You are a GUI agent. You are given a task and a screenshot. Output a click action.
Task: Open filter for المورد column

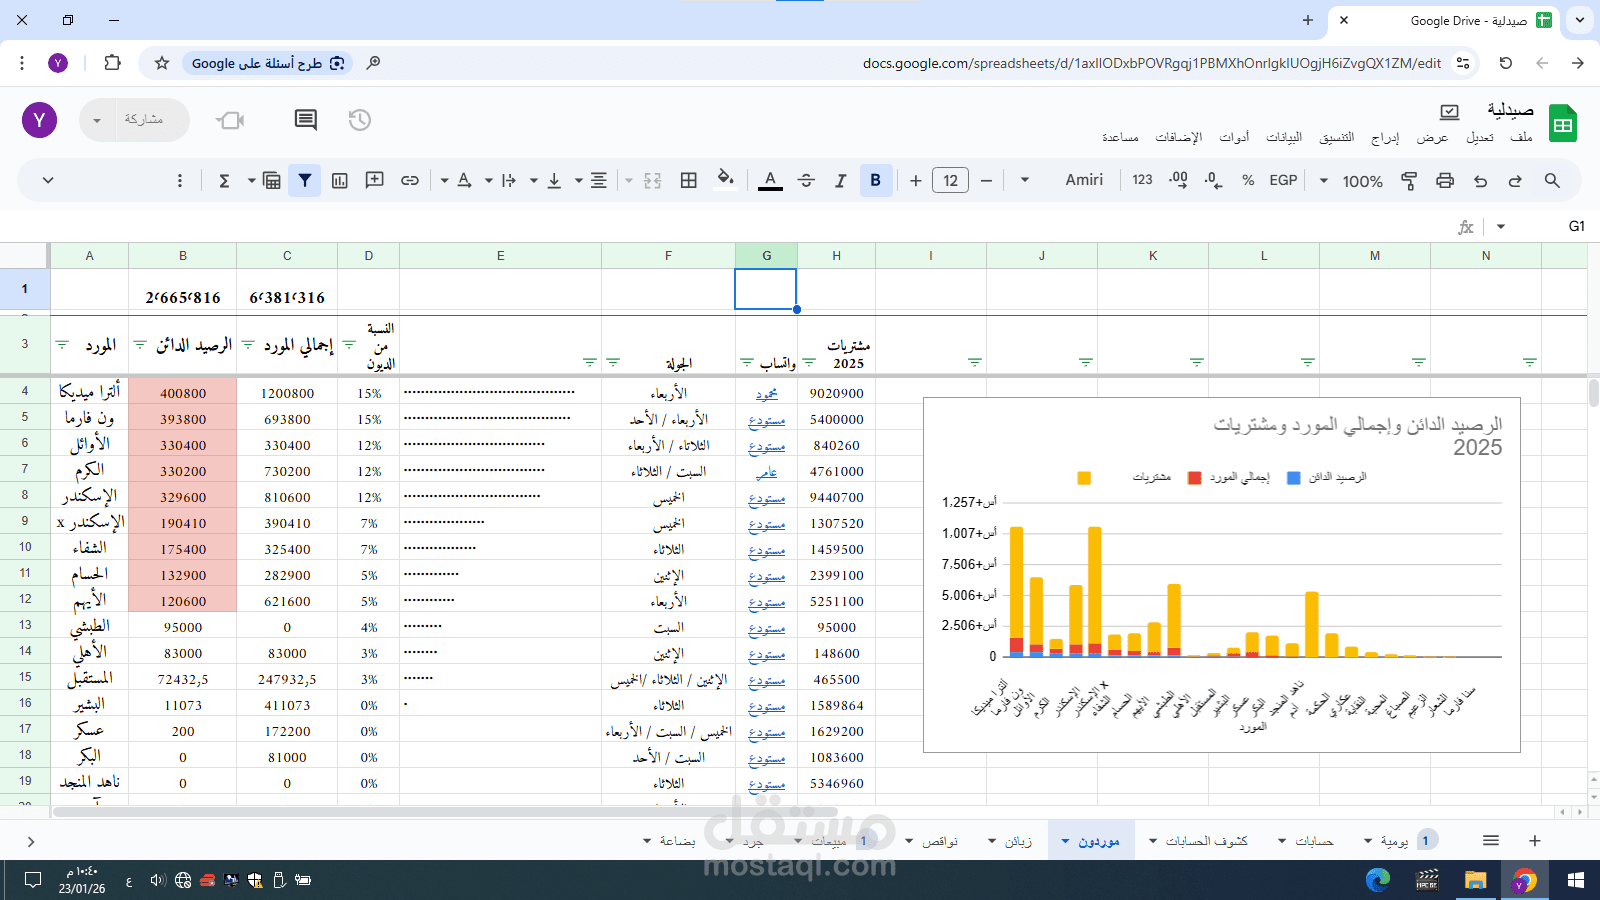62,345
